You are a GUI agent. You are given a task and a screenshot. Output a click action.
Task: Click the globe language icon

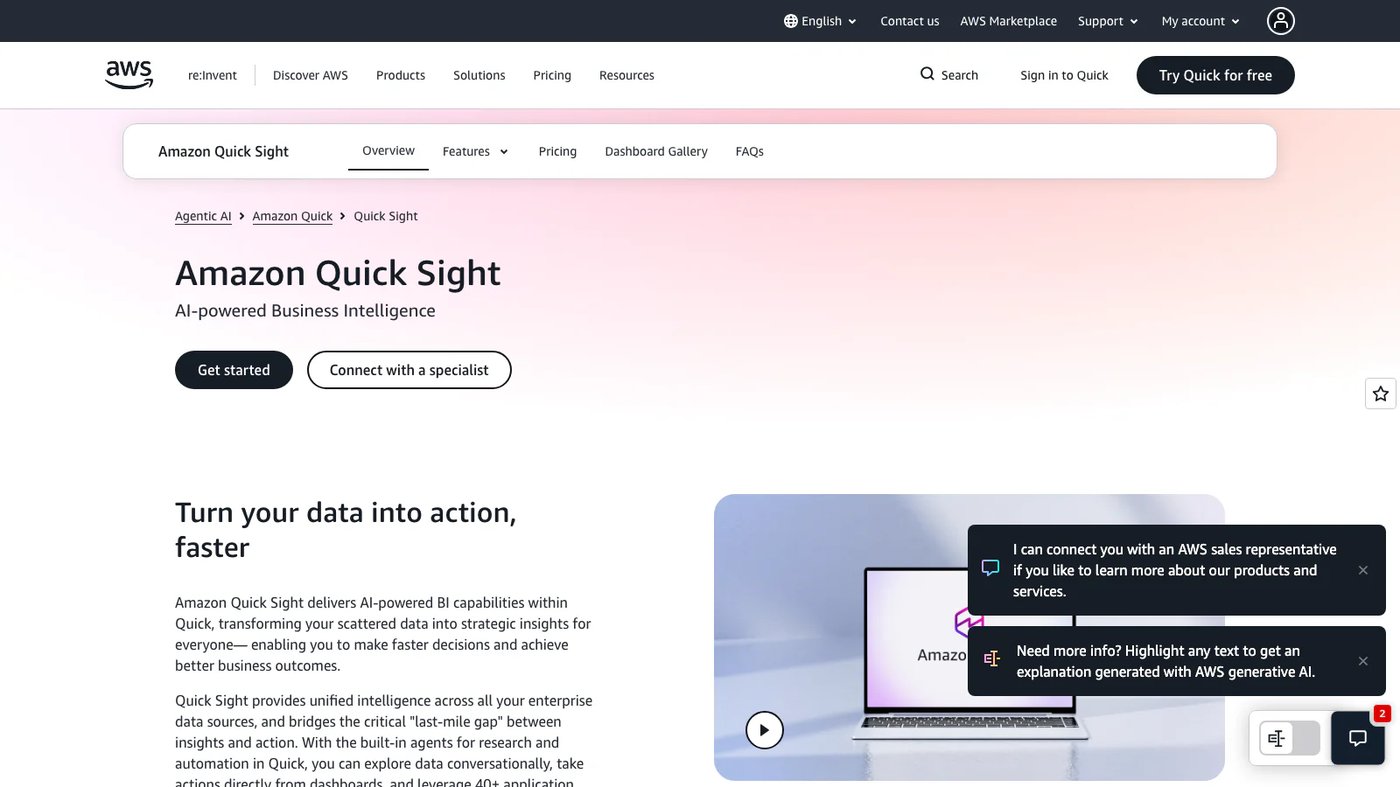[791, 21]
